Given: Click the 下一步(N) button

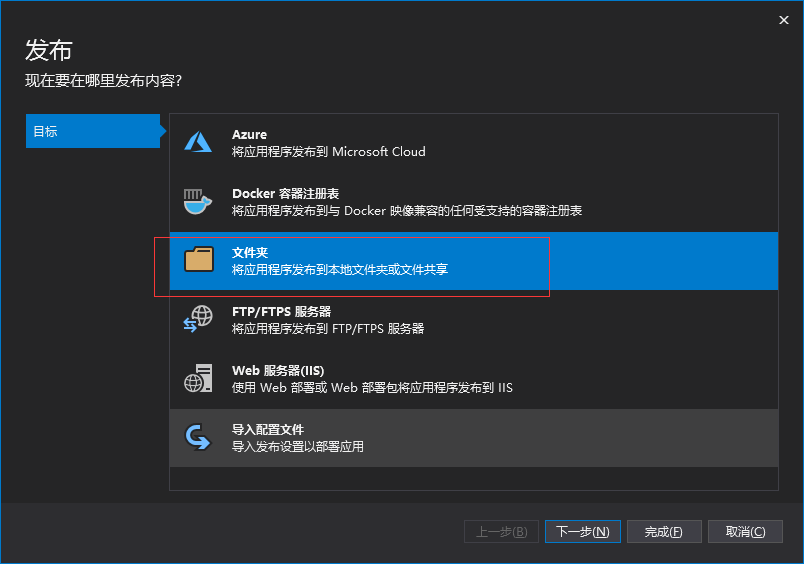Looking at the screenshot, I should click(x=582, y=532).
